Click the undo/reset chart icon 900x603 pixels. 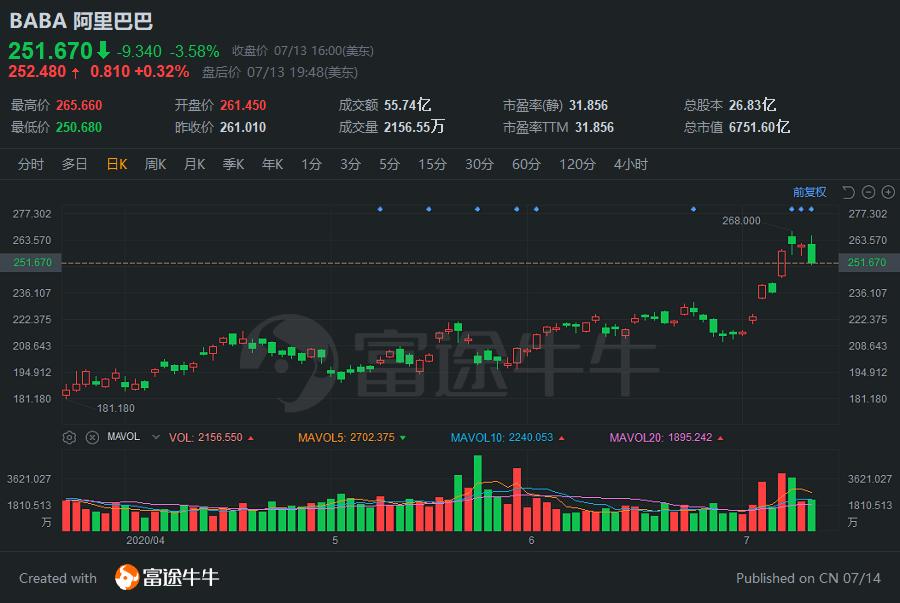click(848, 192)
